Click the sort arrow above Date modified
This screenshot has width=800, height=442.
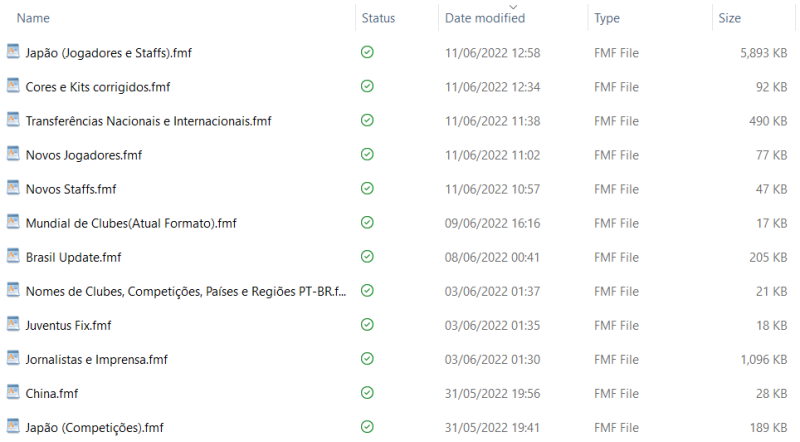point(514,6)
